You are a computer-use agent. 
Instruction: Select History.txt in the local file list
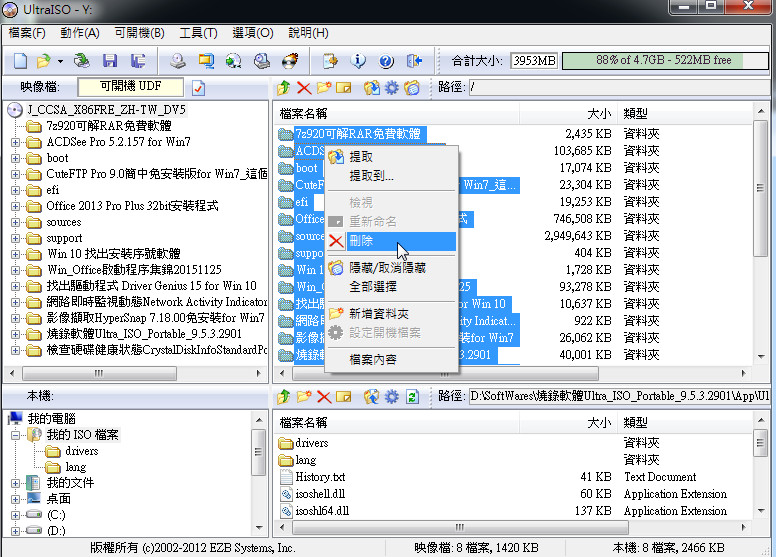[x=320, y=477]
